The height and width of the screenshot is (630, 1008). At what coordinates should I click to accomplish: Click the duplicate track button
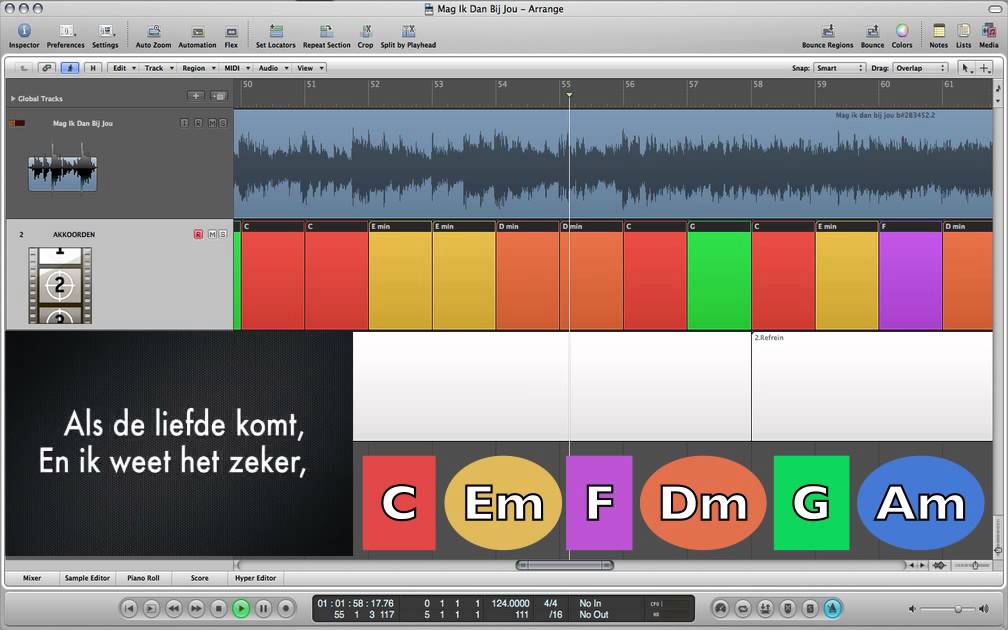click(x=219, y=96)
